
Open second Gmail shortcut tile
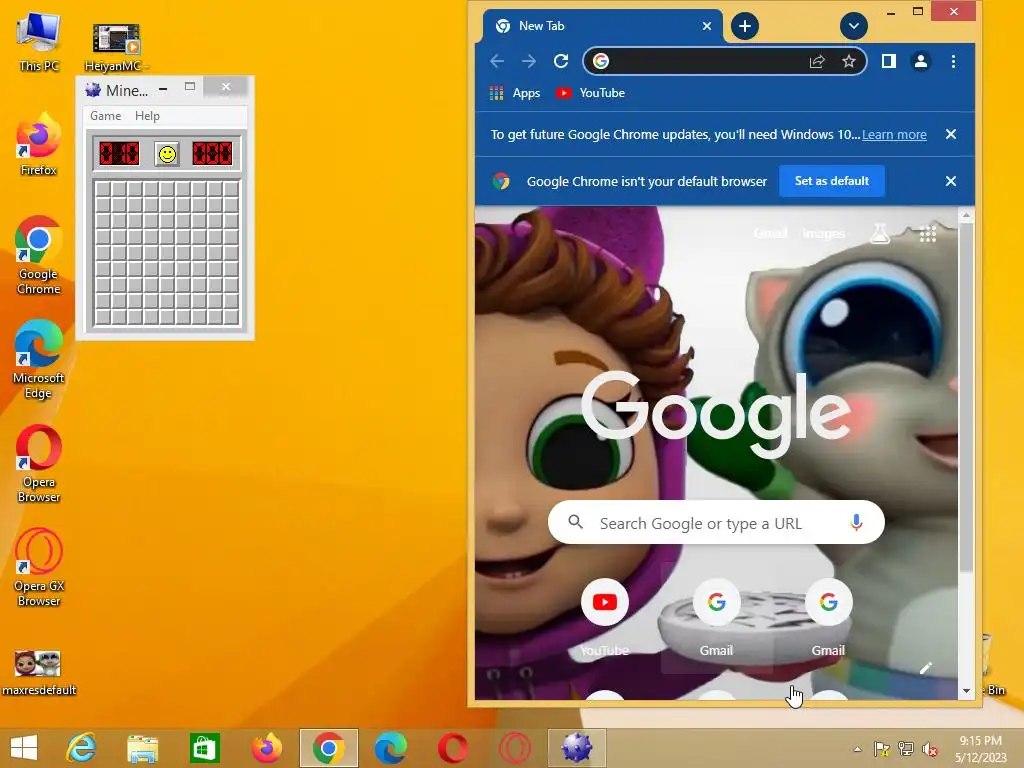tap(828, 617)
